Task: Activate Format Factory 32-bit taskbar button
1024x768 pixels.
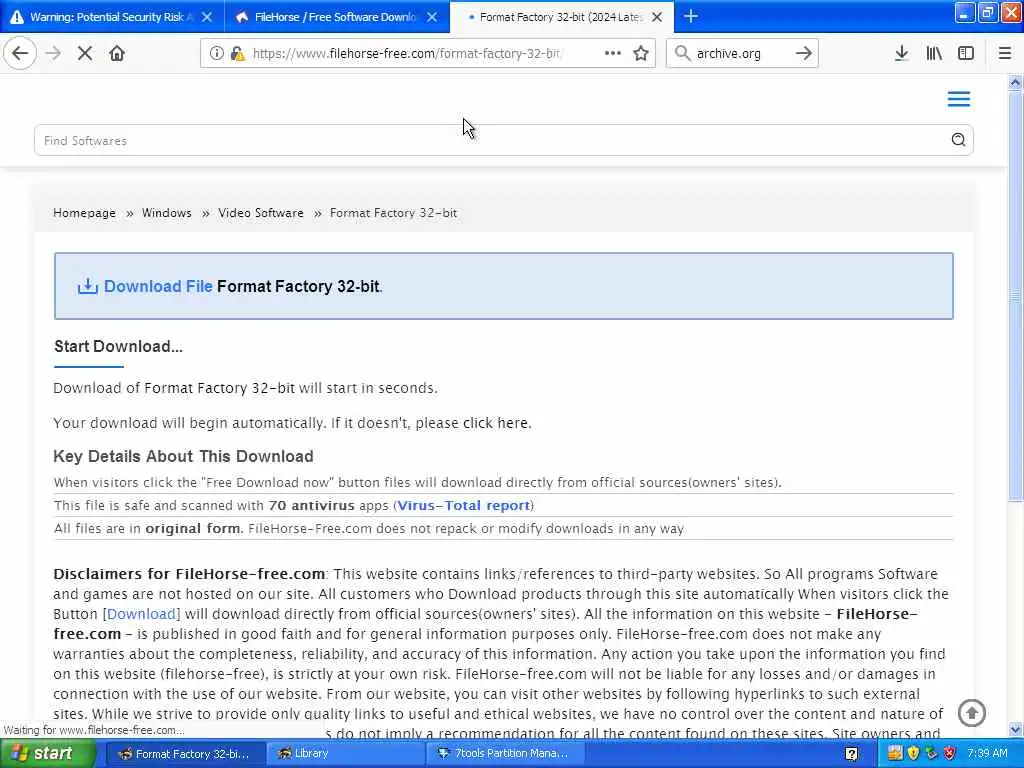Action: click(x=185, y=754)
